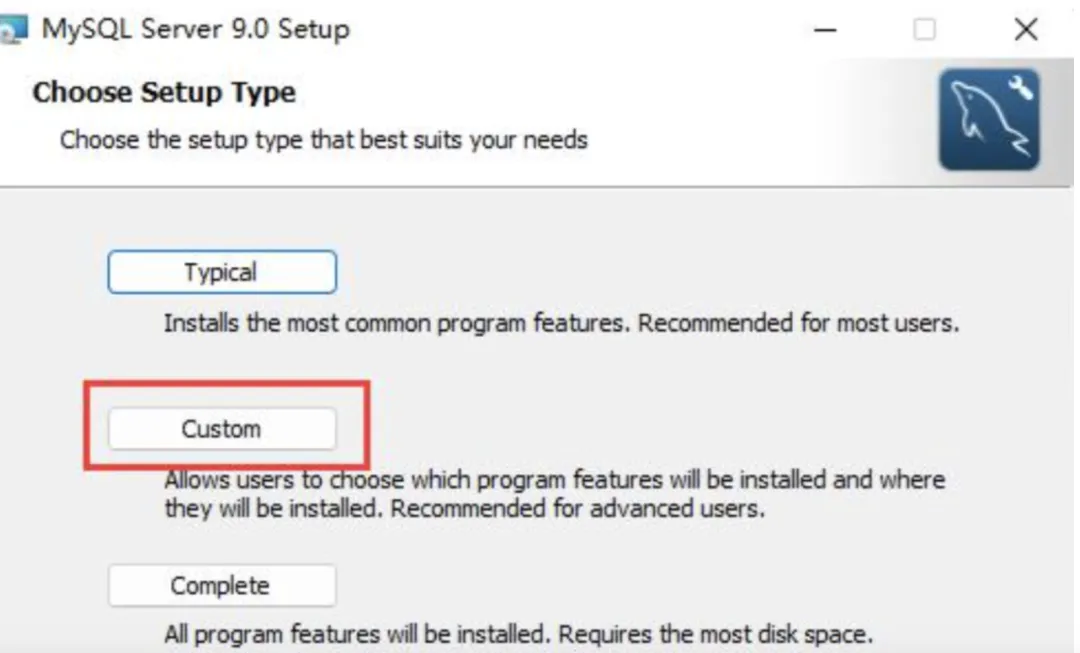Image resolution: width=1080 pixels, height=653 pixels.
Task: Click the MySQL installer icon in title bar
Action: pos(14,30)
